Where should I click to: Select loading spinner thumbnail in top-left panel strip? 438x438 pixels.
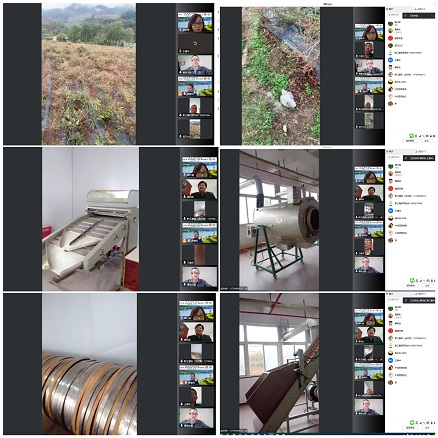(195, 44)
